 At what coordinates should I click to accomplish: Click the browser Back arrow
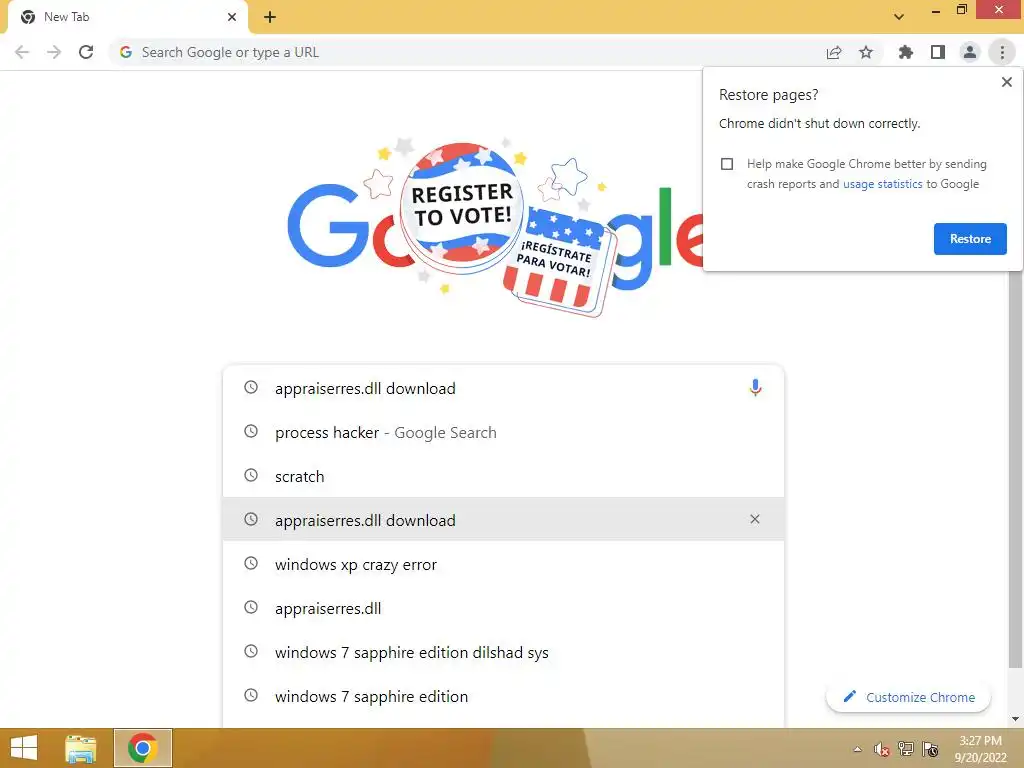point(22,52)
